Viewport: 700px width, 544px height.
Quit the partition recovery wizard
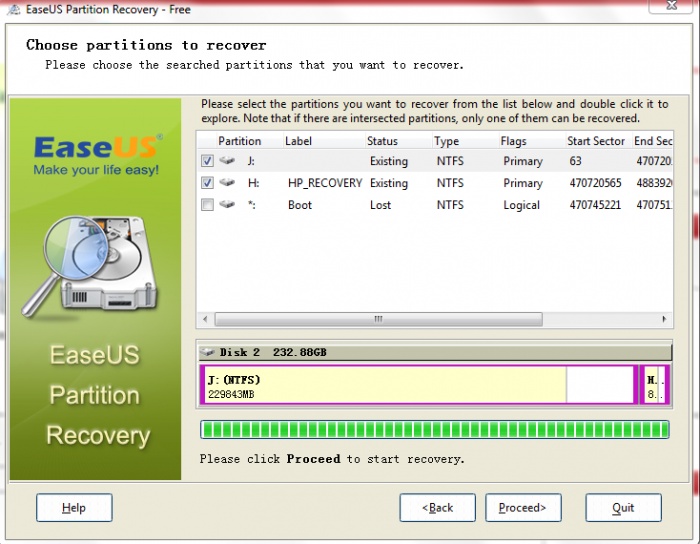(623, 507)
